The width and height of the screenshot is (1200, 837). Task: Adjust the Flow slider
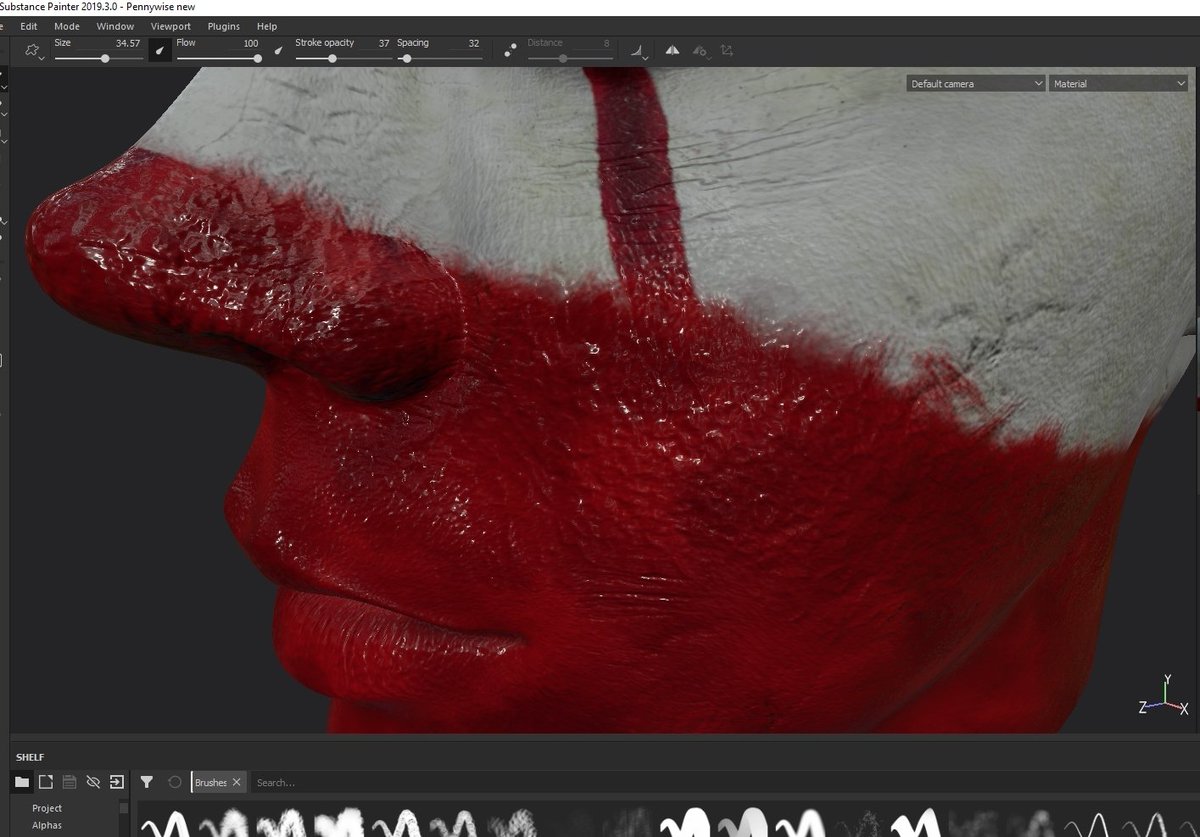click(219, 59)
